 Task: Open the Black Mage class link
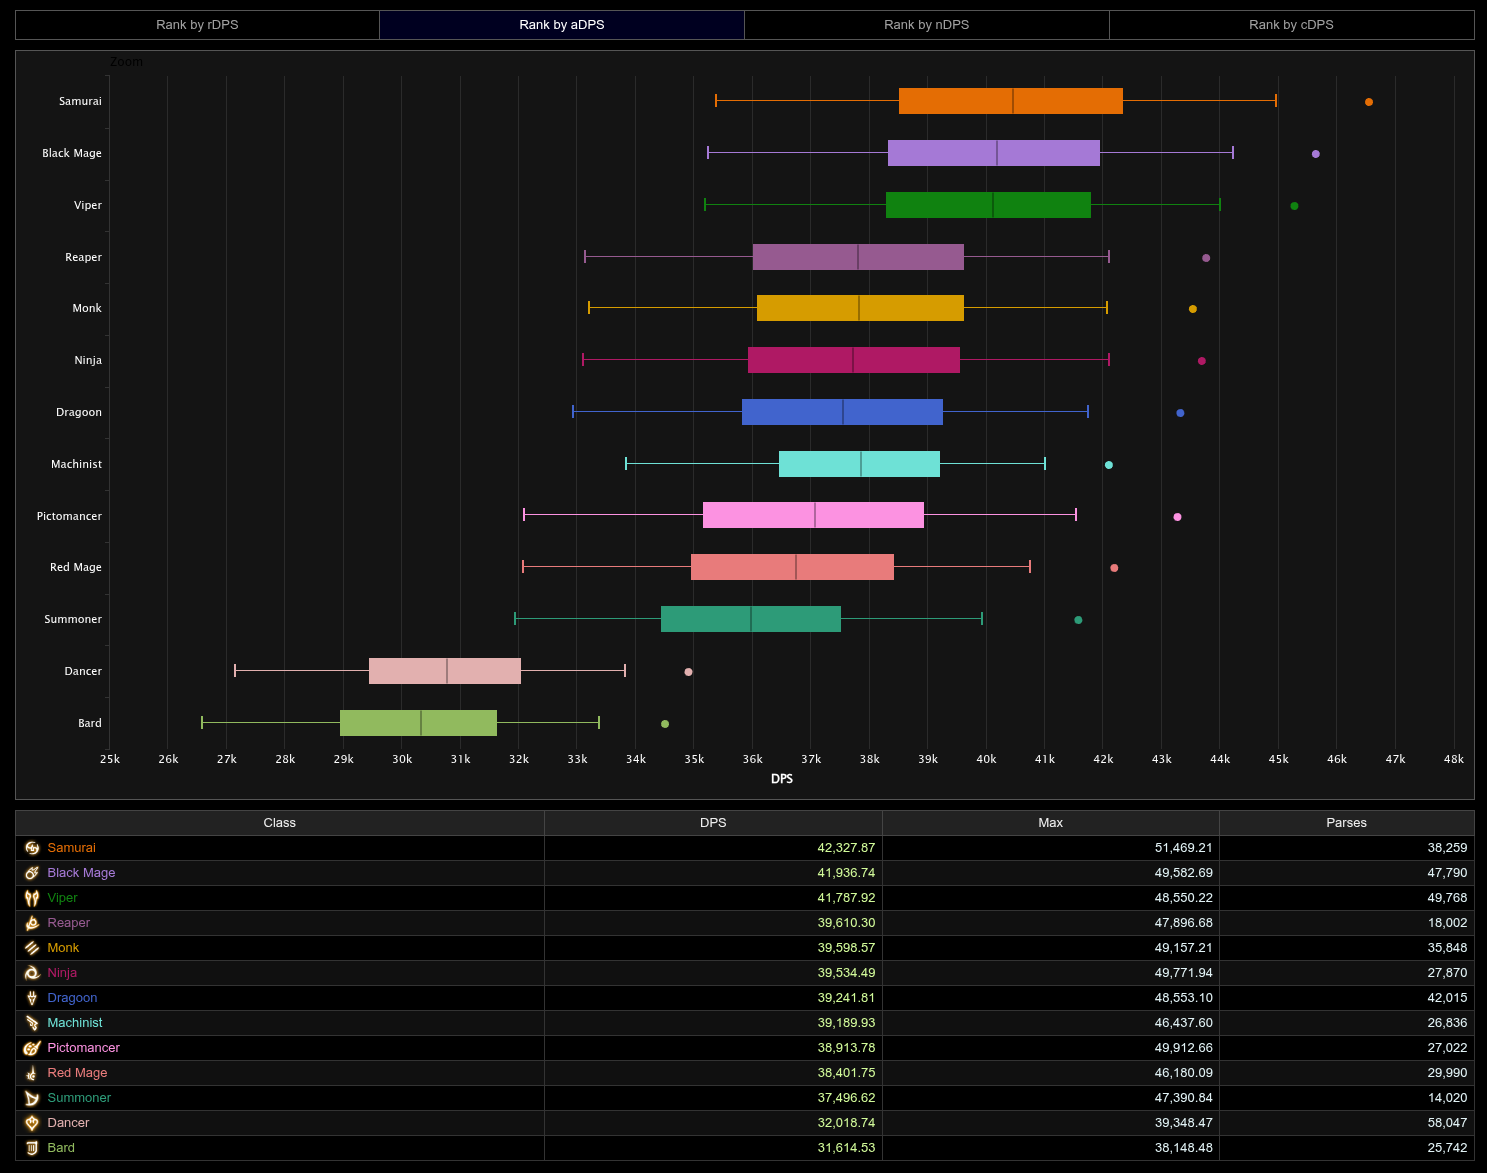tap(81, 873)
